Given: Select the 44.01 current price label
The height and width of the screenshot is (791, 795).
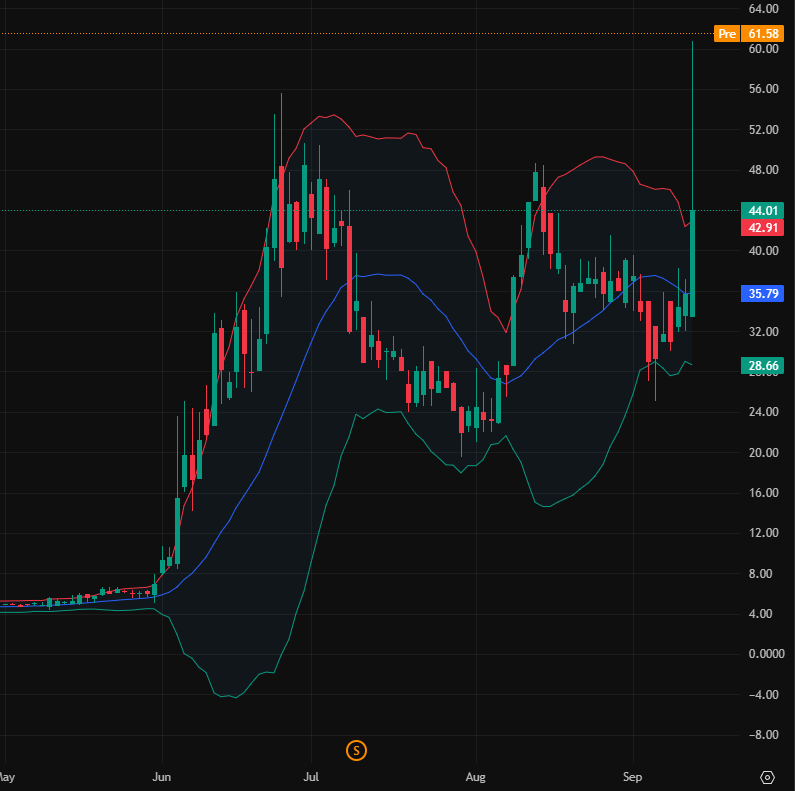Looking at the screenshot, I should (763, 210).
